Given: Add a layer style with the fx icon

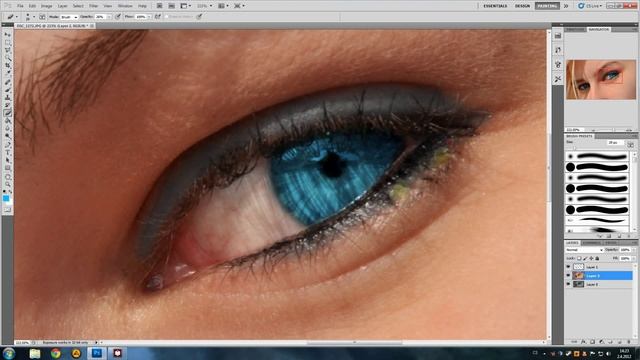Looking at the screenshot, I should tap(583, 341).
